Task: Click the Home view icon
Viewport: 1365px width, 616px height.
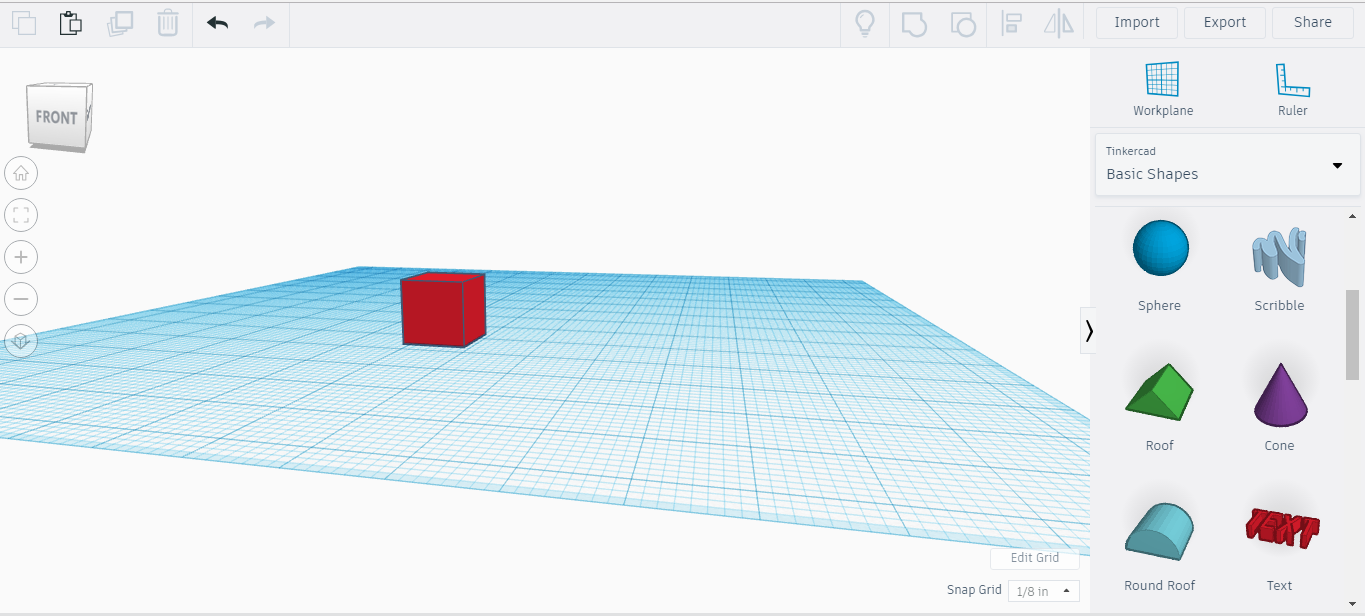Action: click(21, 173)
